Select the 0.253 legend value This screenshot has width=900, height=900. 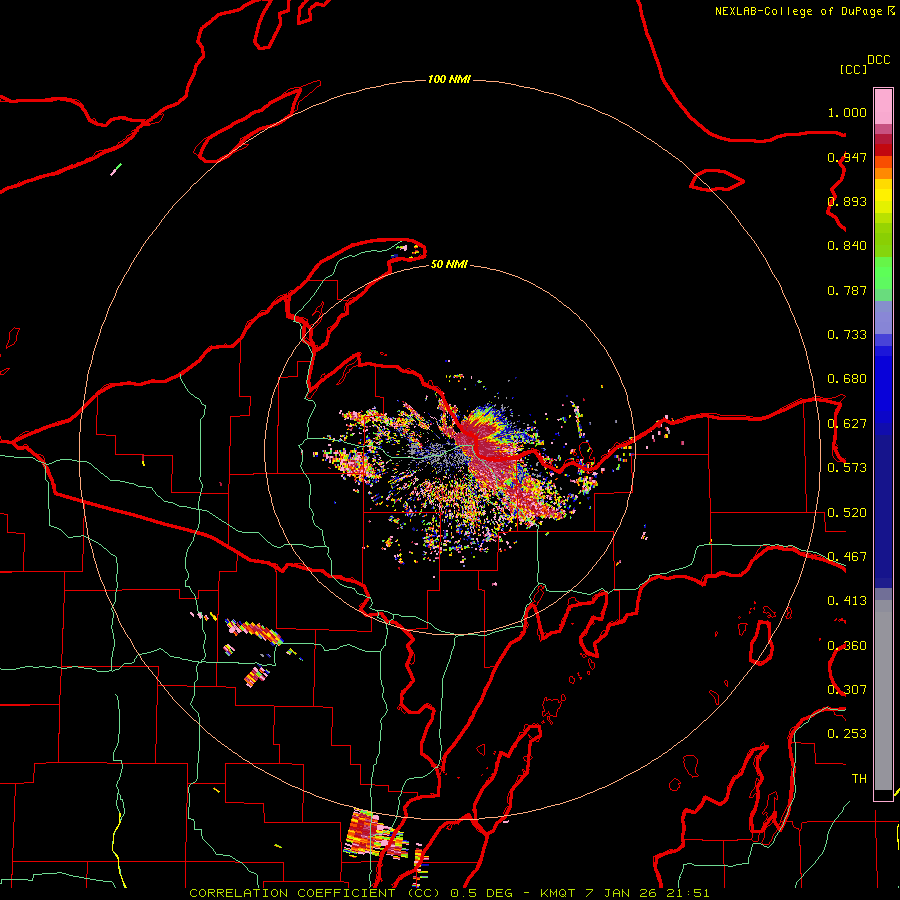[x=847, y=734]
